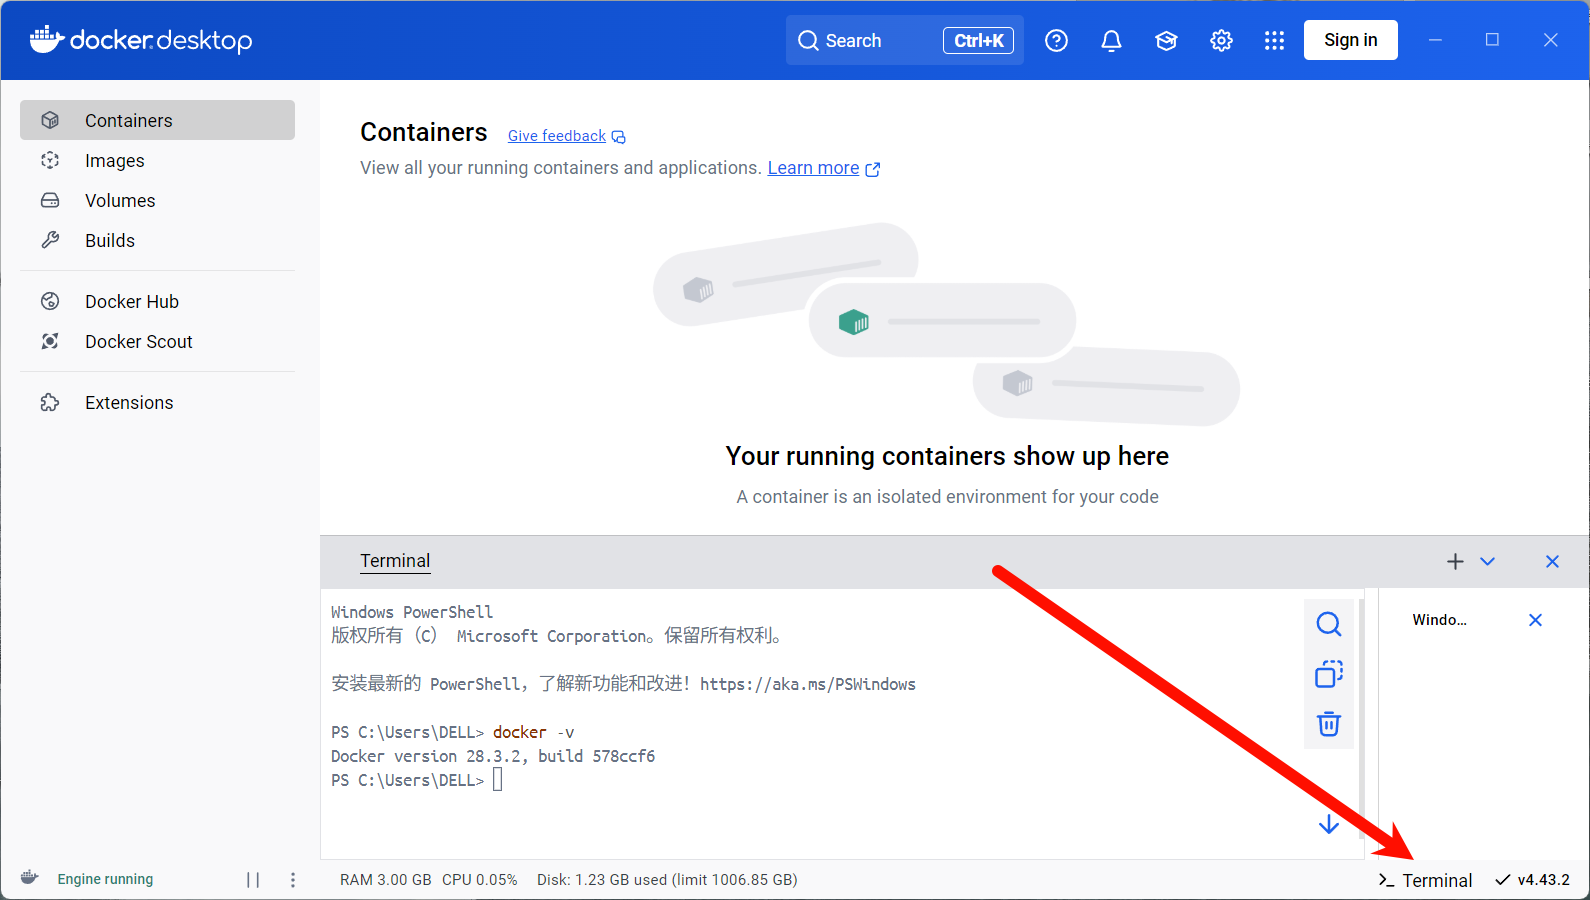1590x900 pixels.
Task: Open the Learning center graduation cap icon
Action: pos(1166,40)
